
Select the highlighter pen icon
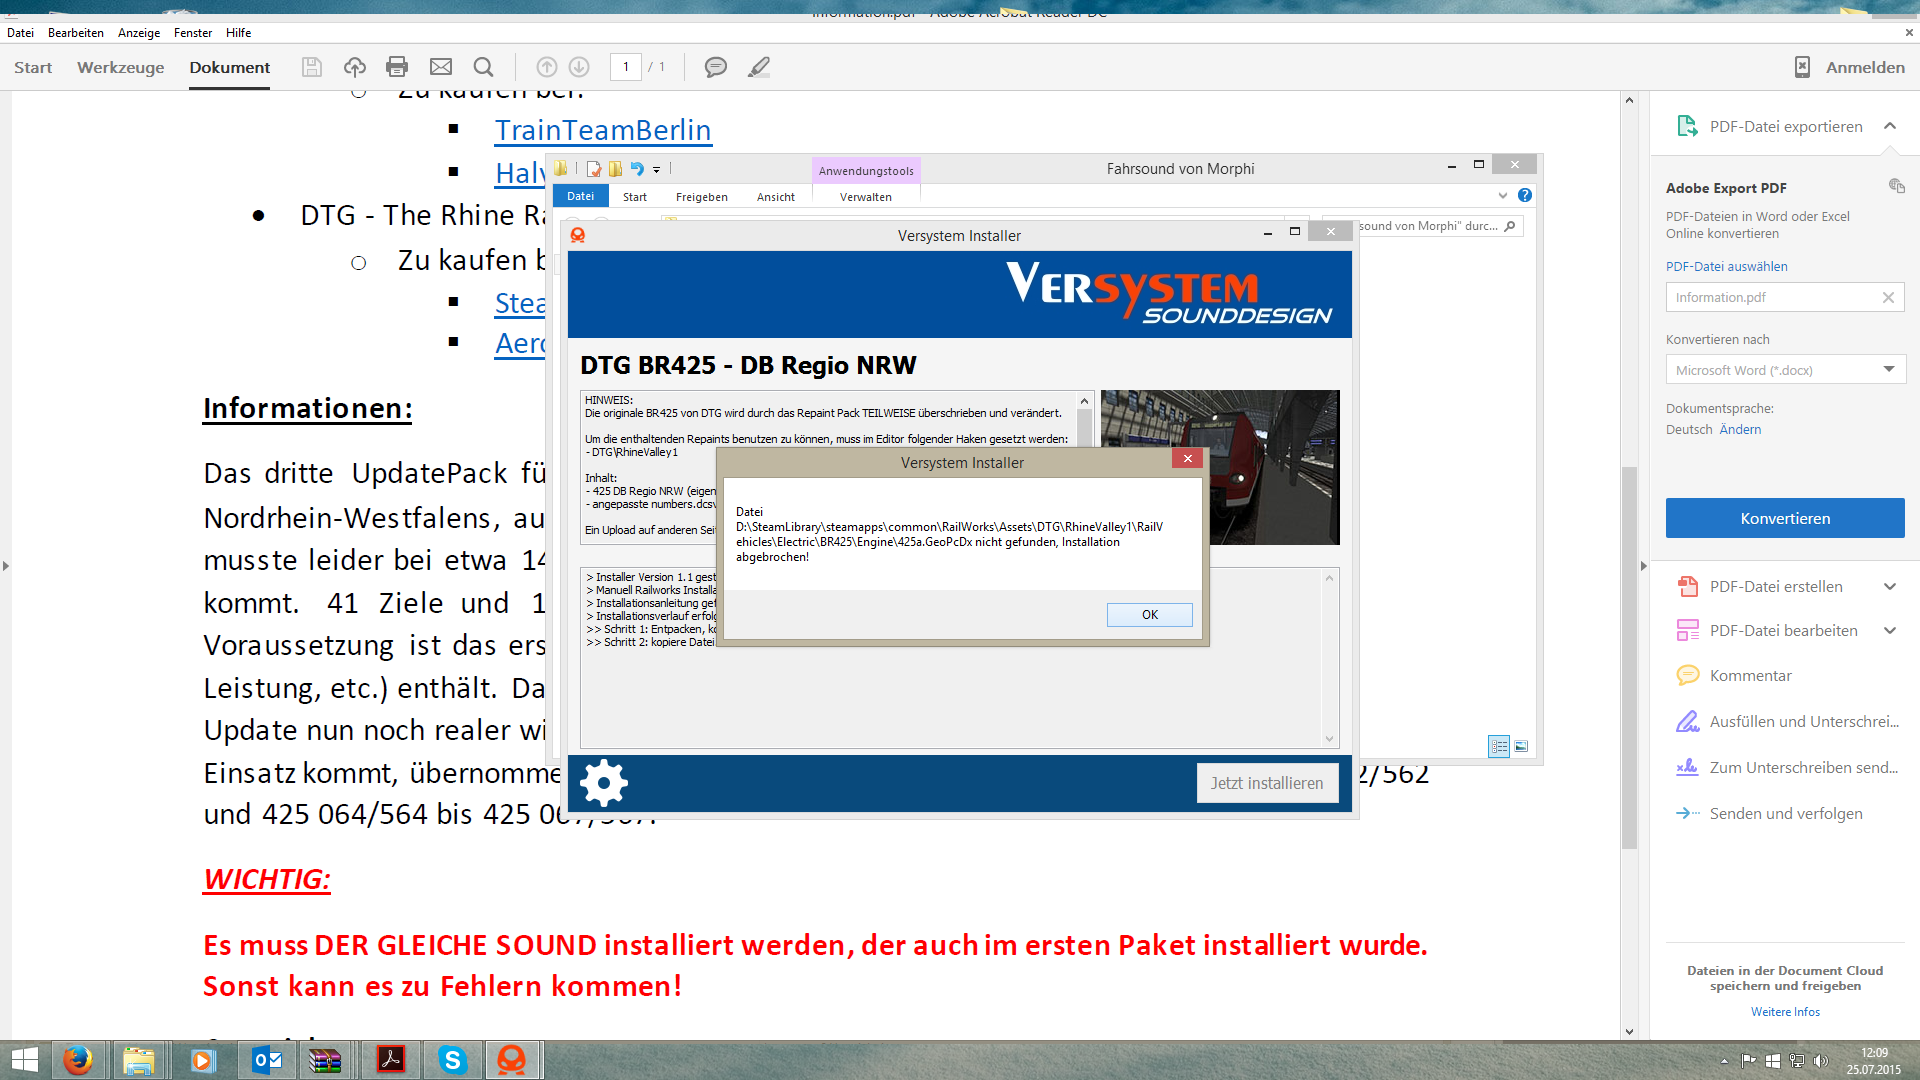[759, 67]
